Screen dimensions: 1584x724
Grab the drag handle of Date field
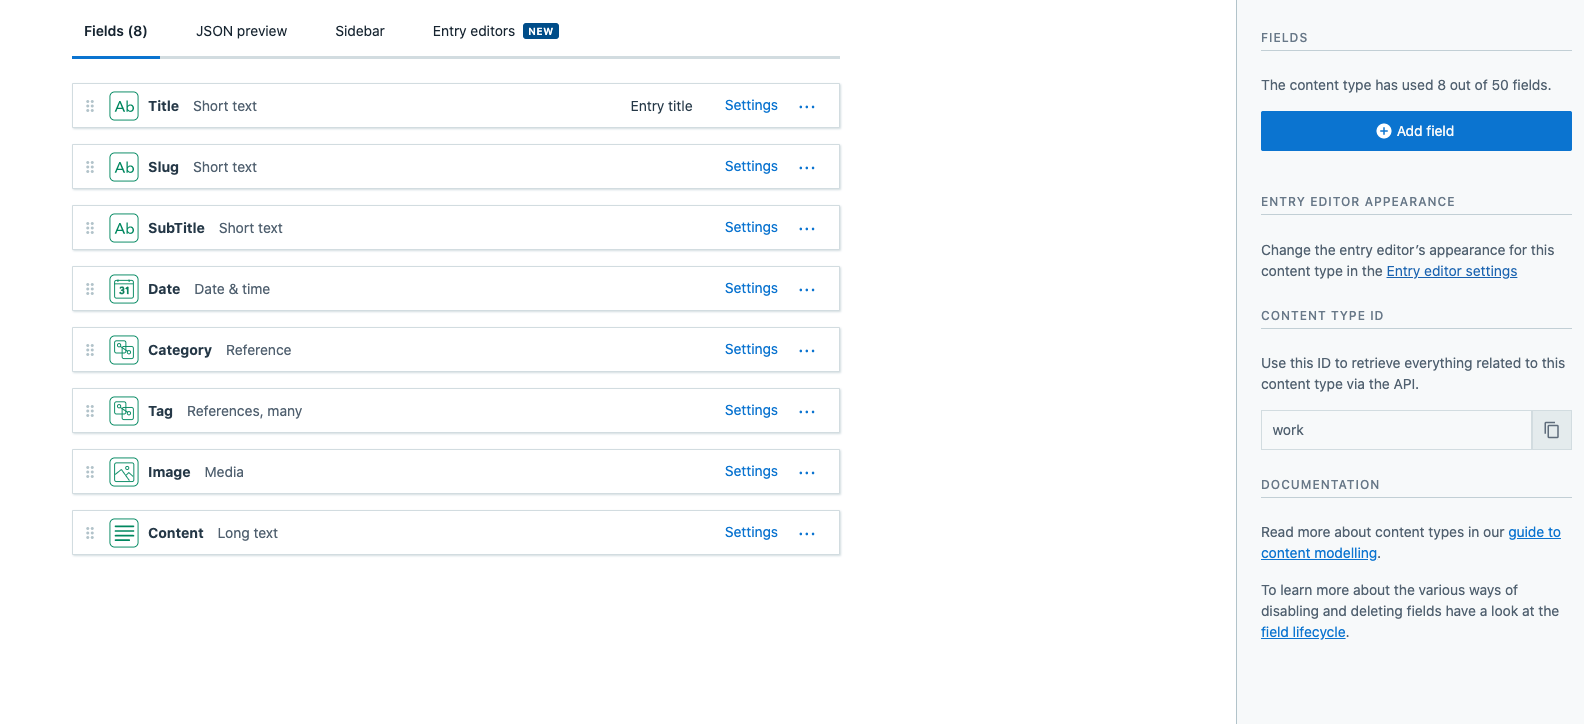click(x=90, y=289)
